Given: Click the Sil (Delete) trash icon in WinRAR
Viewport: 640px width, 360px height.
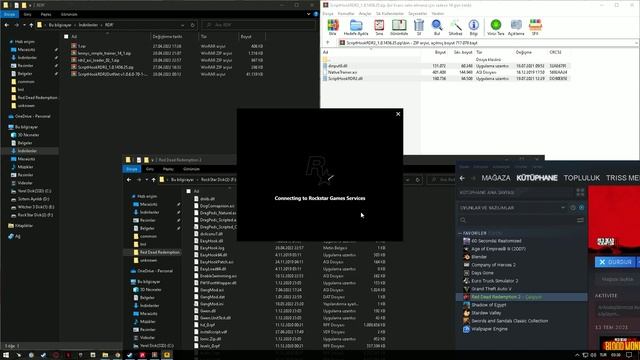Looking at the screenshot, I should [x=419, y=26].
